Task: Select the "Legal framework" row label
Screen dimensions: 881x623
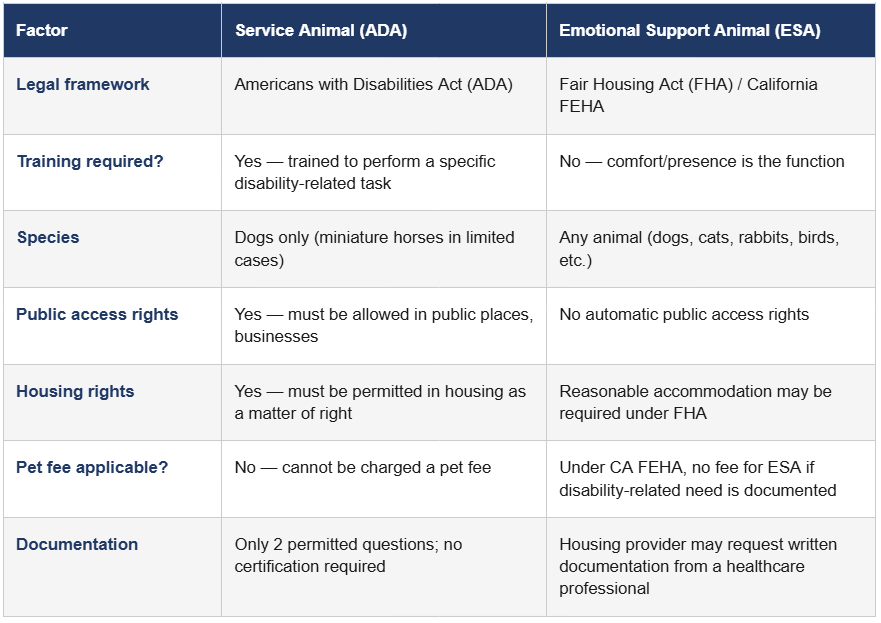Action: 83,85
